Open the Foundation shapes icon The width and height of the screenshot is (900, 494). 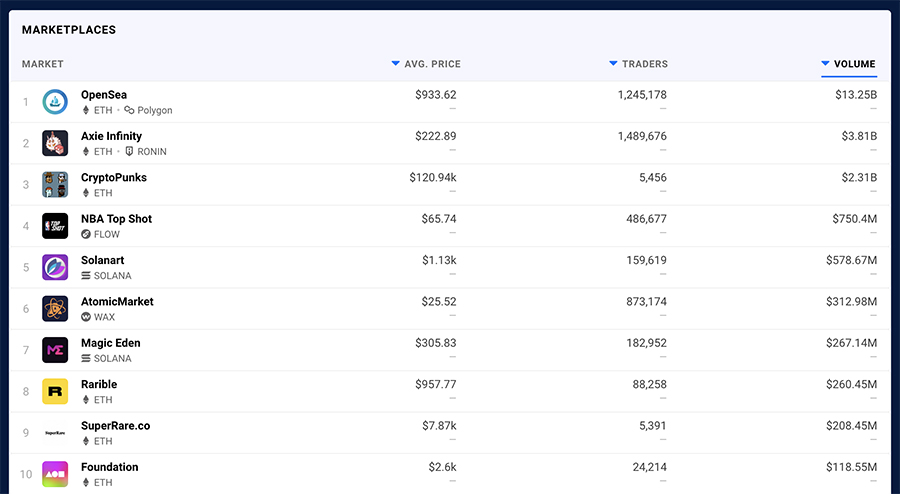click(55, 474)
